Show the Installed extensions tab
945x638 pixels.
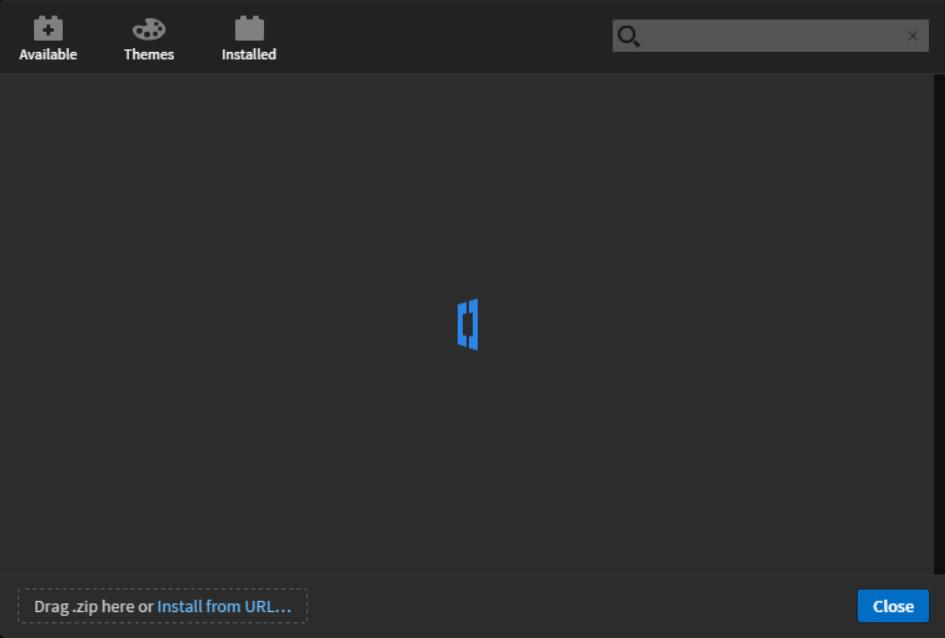(x=248, y=39)
